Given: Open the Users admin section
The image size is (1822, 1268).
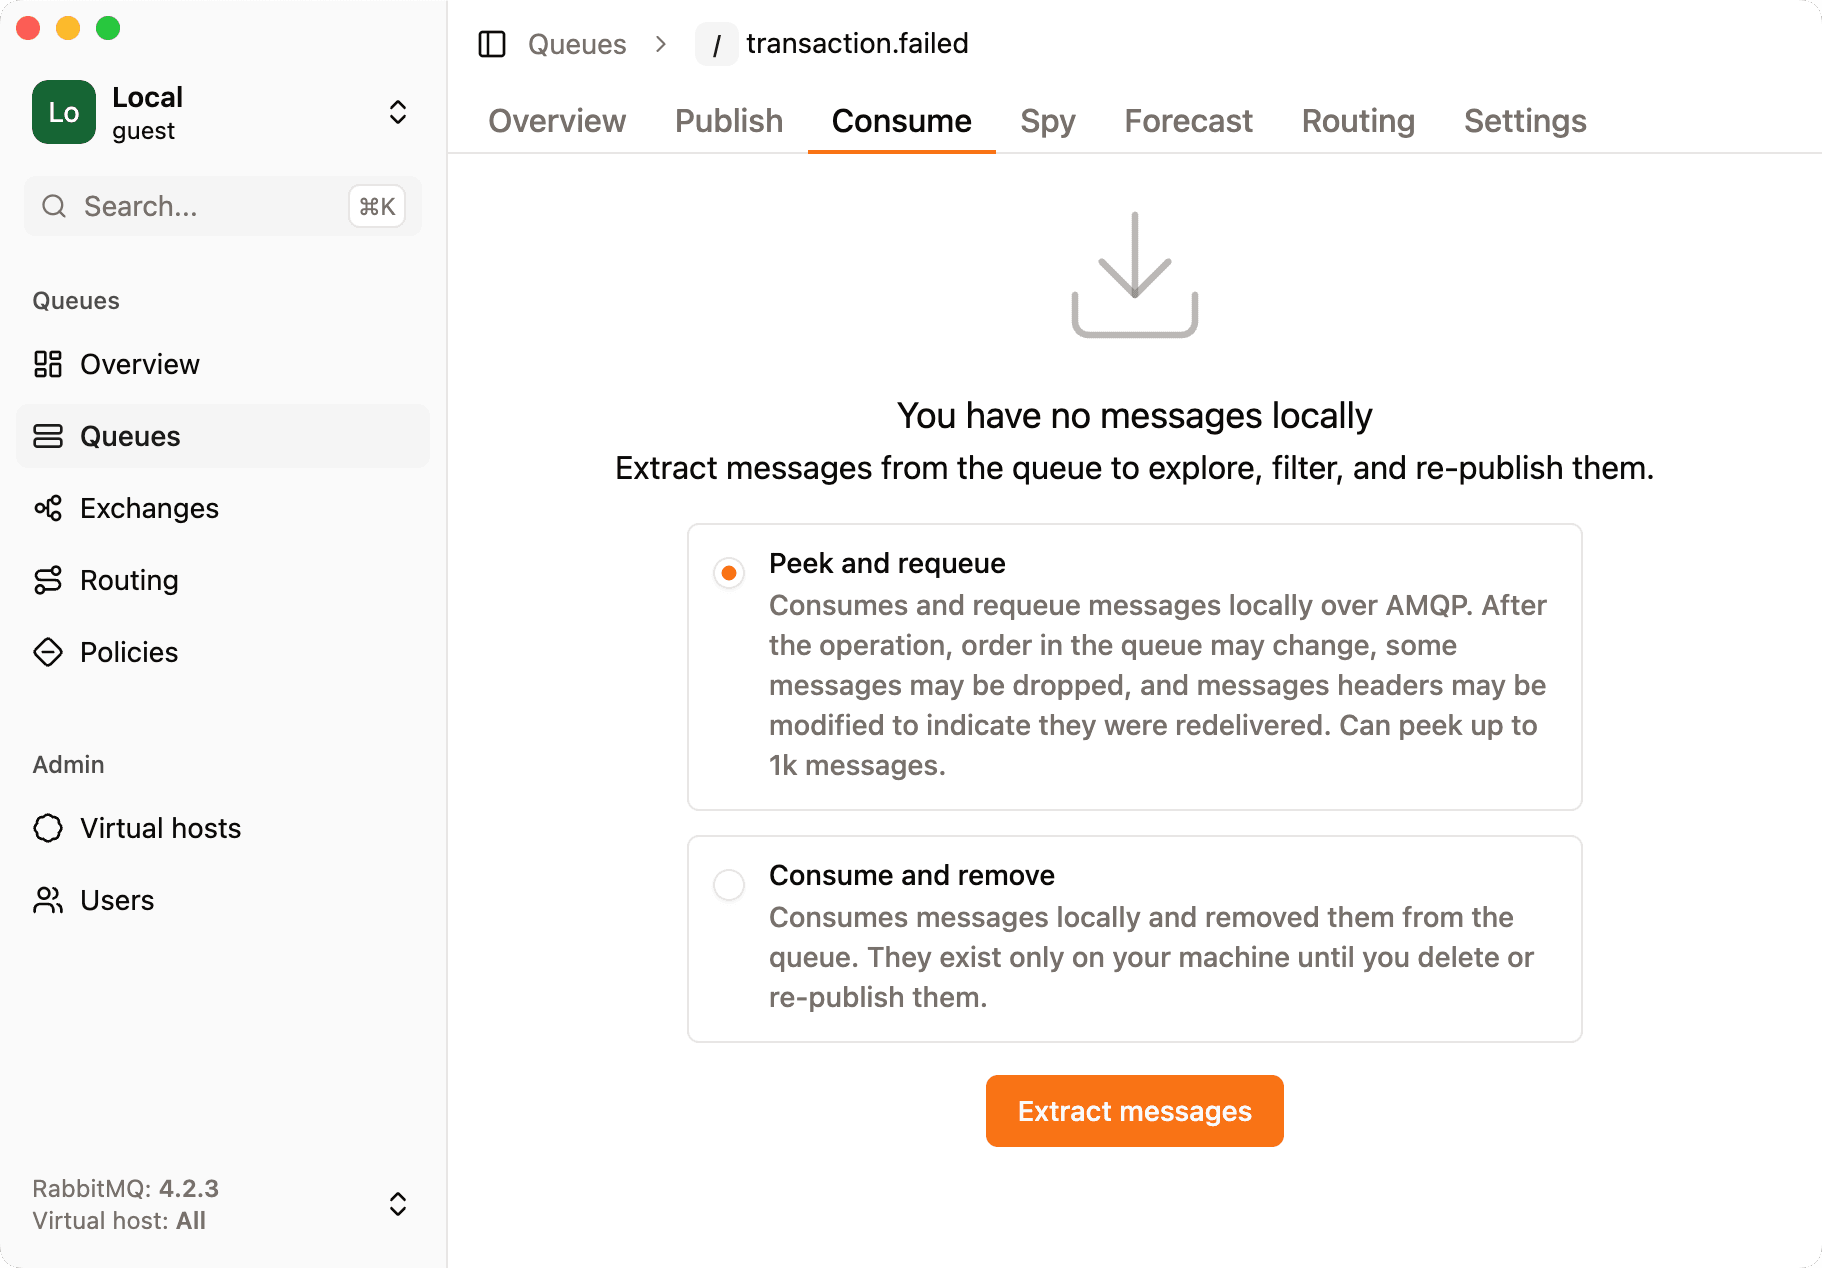Looking at the screenshot, I should click(117, 900).
